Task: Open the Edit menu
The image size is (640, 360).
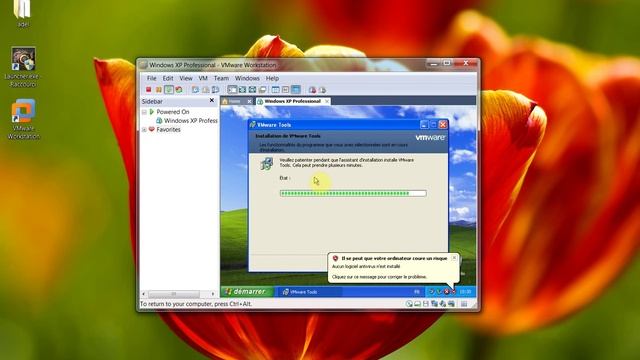Action: tap(168, 78)
